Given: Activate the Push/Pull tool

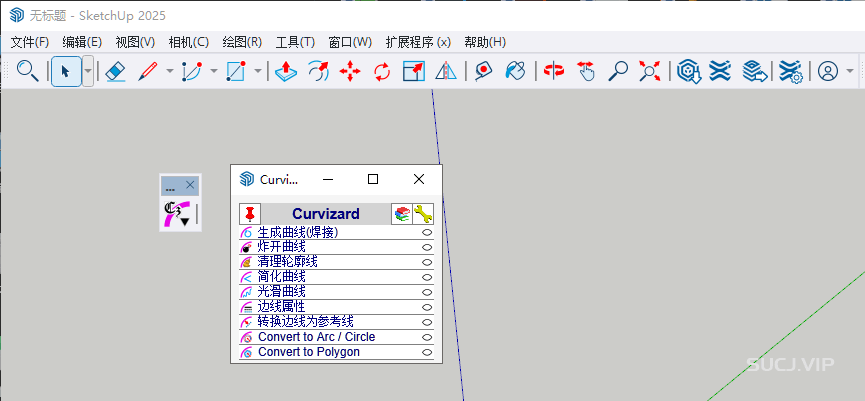Looking at the screenshot, I should pyautogui.click(x=286, y=71).
